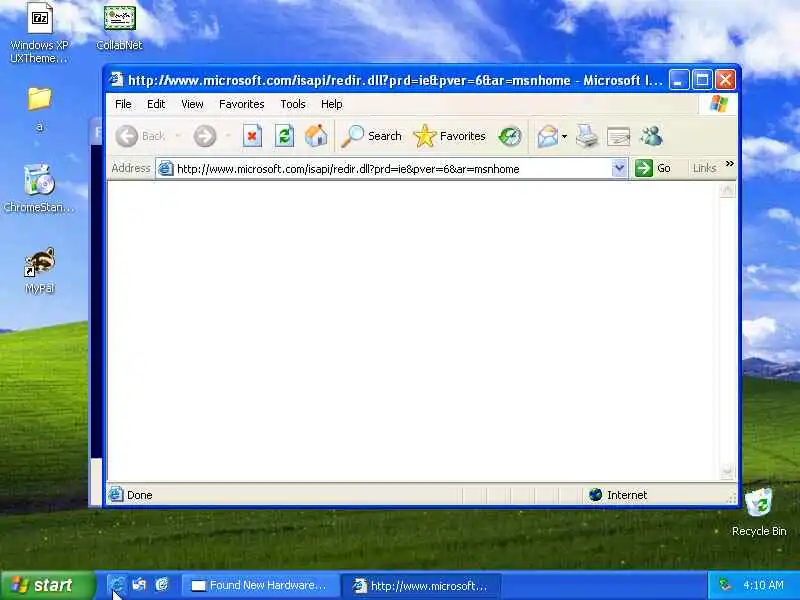Click the vertical scrollbar down arrow

tap(727, 471)
